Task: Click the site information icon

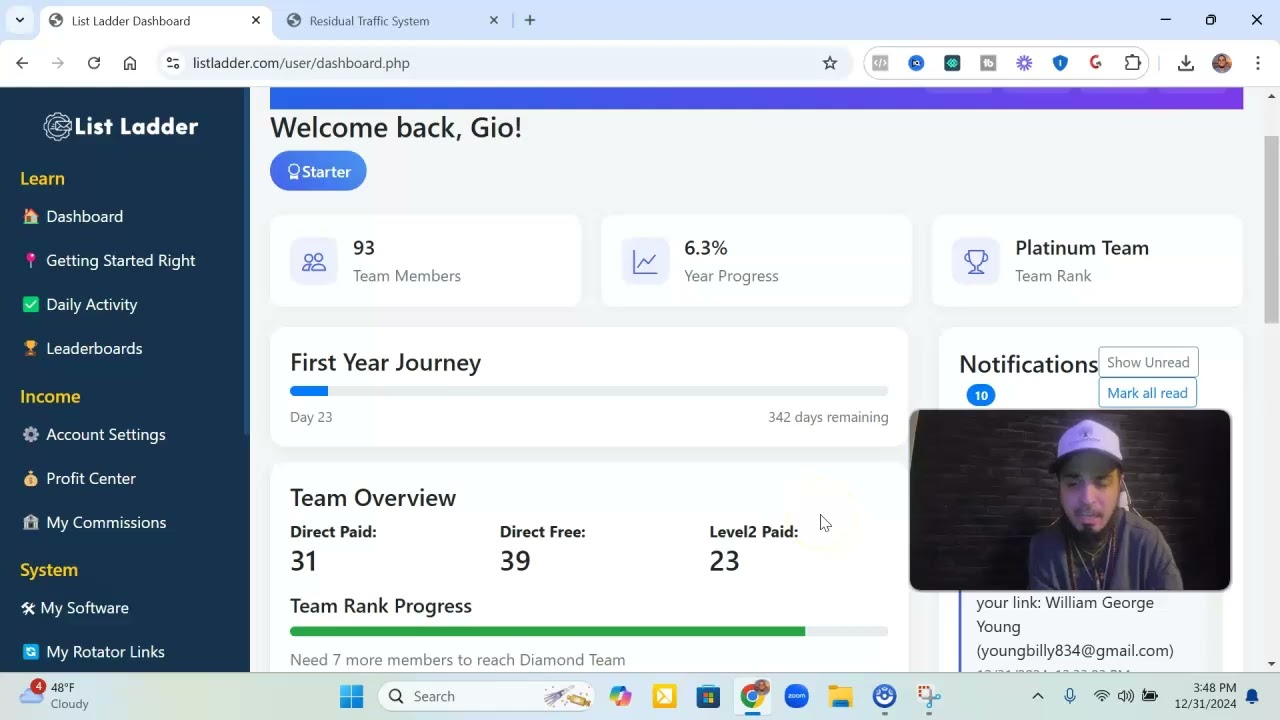Action: [173, 63]
